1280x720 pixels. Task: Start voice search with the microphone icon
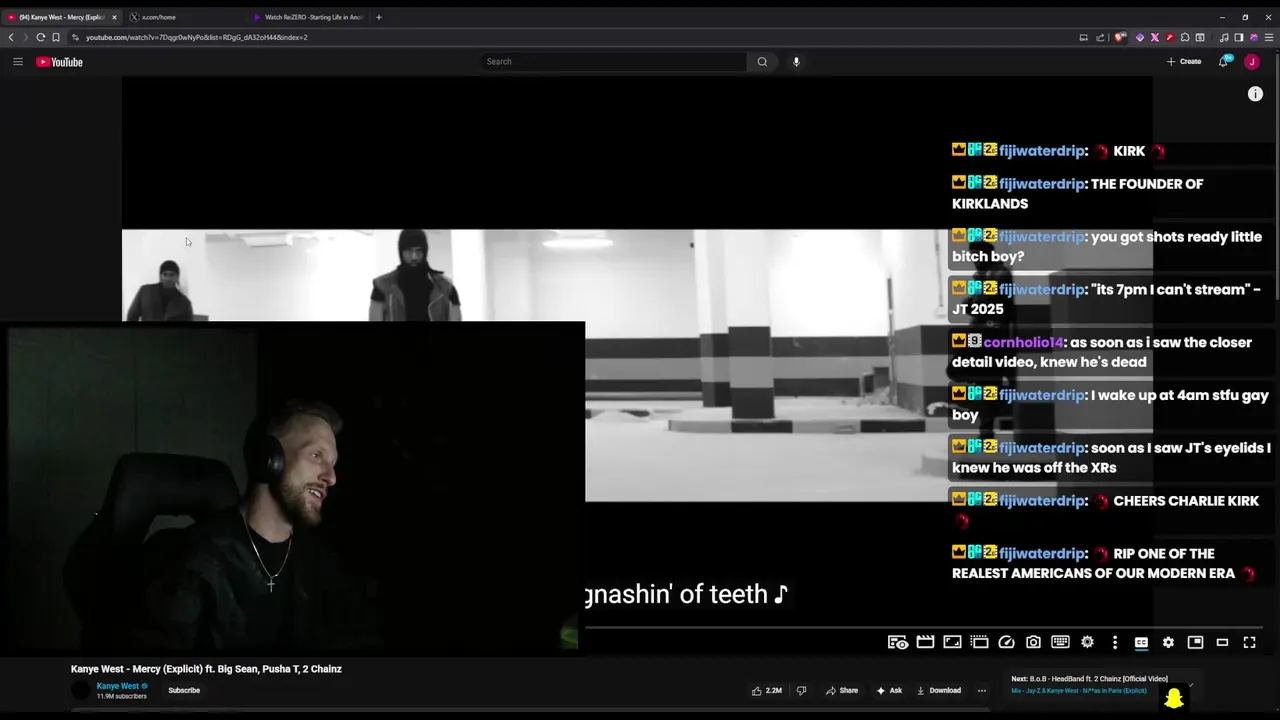point(796,62)
